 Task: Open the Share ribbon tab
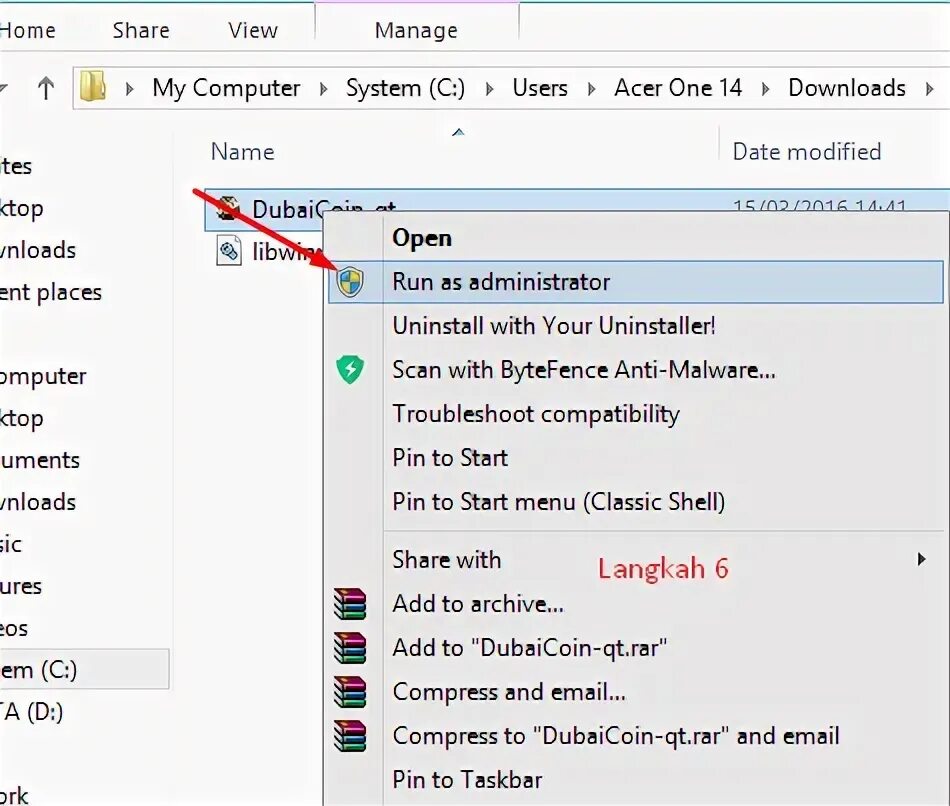point(141,30)
